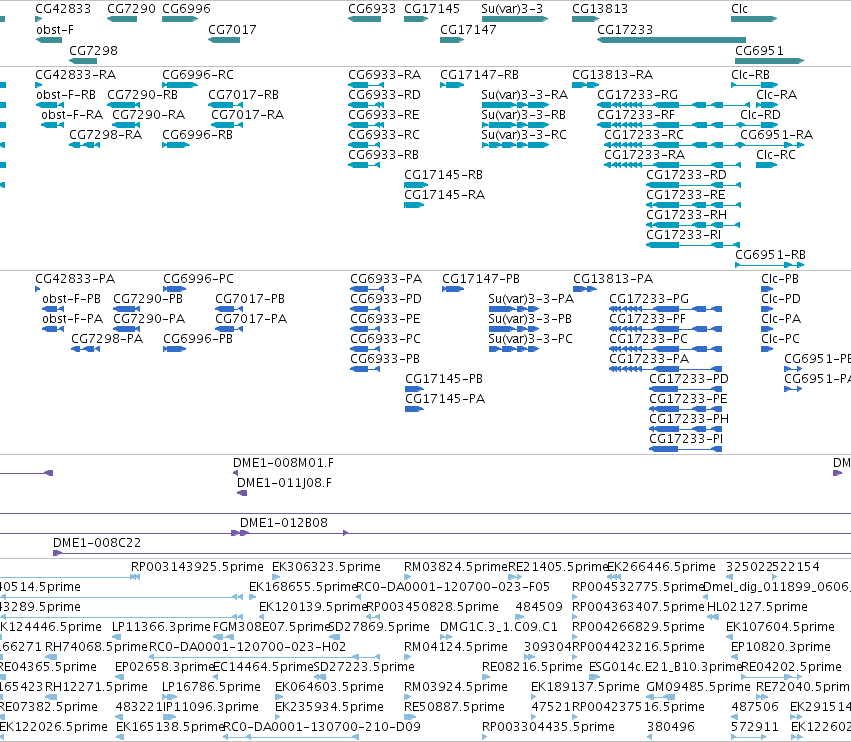
Task: Click protein CG17147-PB
Action: [x=480, y=279]
